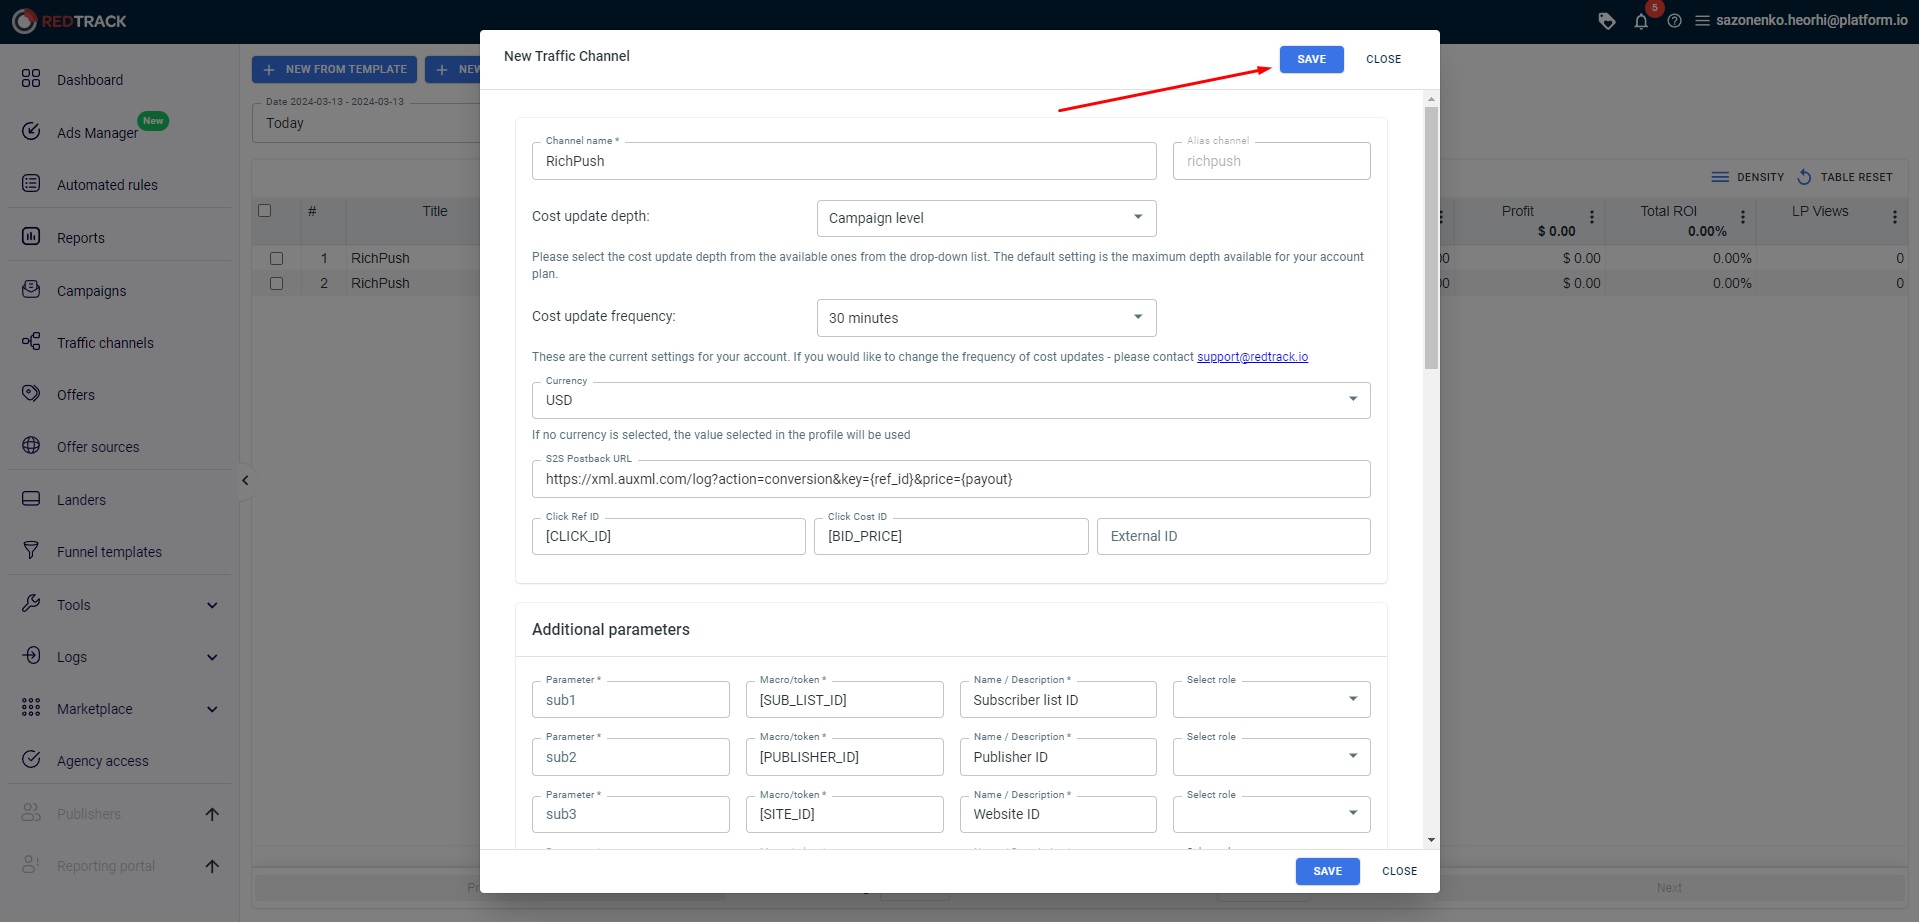Open the tags icon in the header

[x=1606, y=21]
